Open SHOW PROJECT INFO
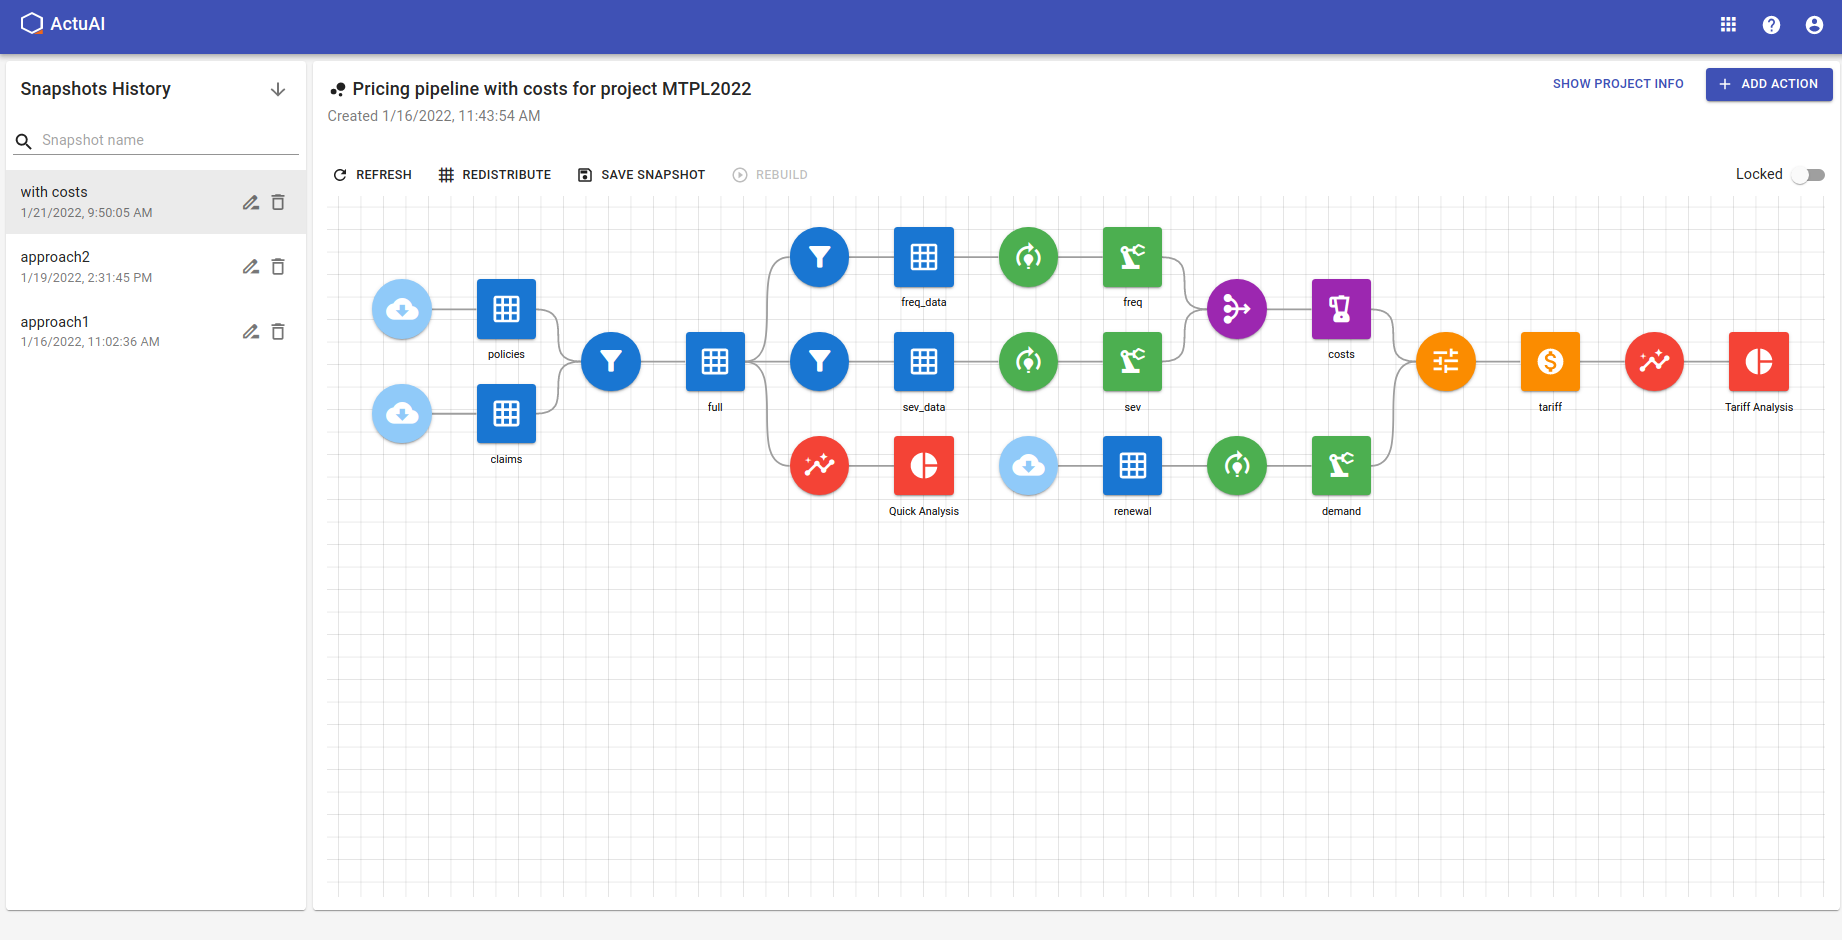 (x=1617, y=84)
